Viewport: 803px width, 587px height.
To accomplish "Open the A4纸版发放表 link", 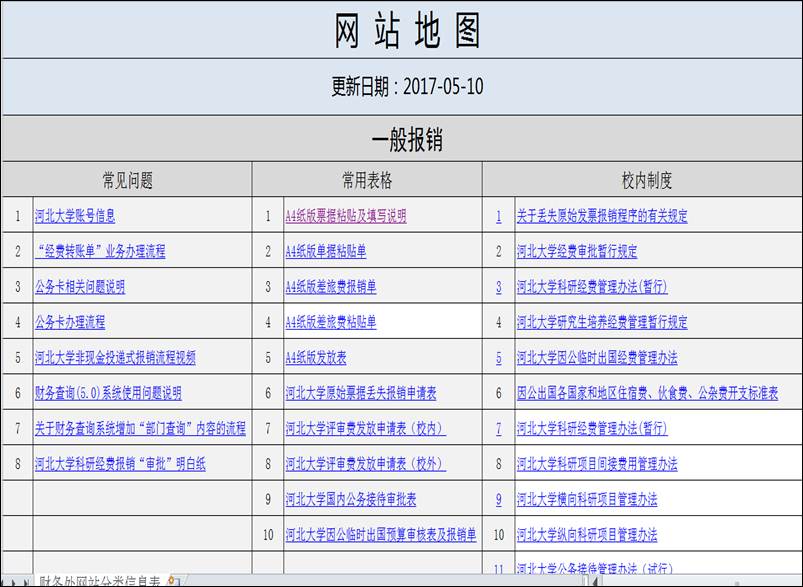I will 316,358.
